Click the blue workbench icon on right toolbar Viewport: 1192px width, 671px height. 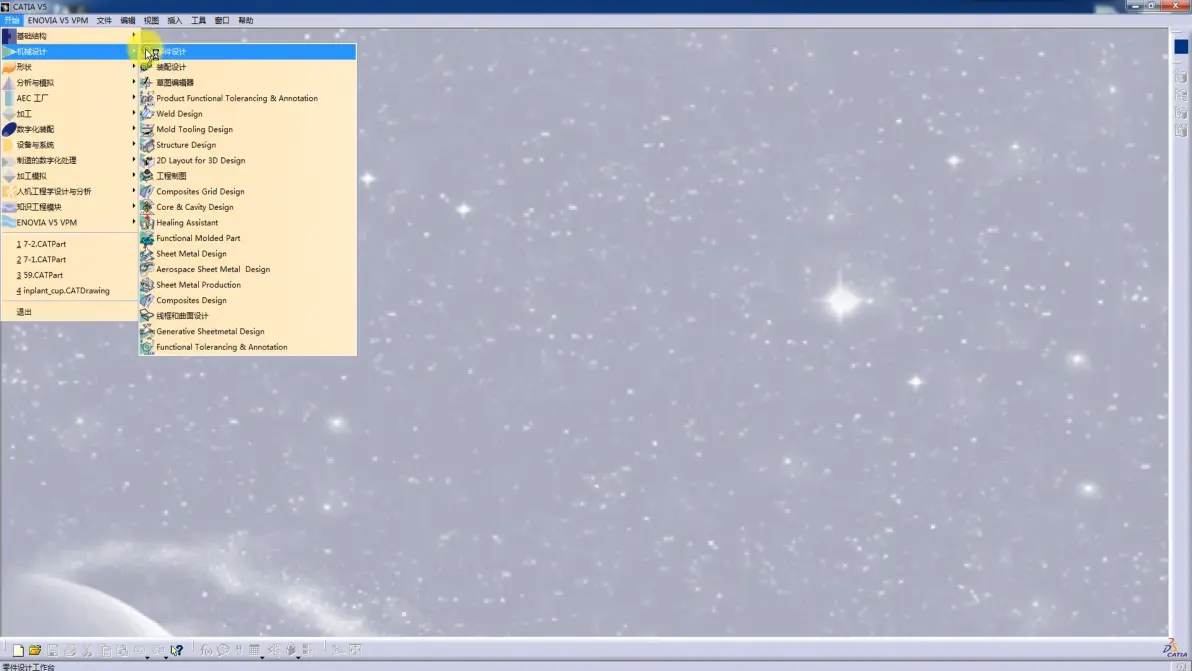tap(1181, 46)
